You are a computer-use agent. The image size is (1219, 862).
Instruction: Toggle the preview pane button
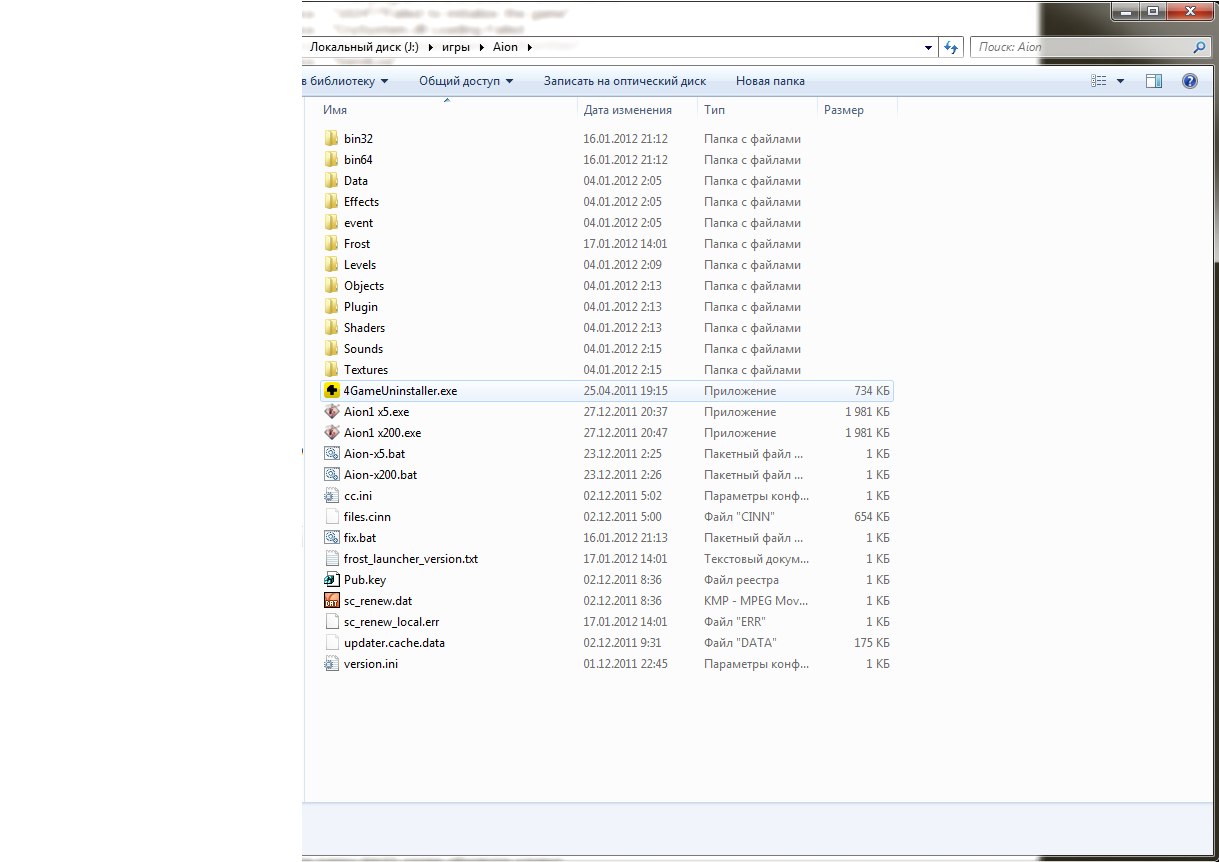[x=1154, y=81]
